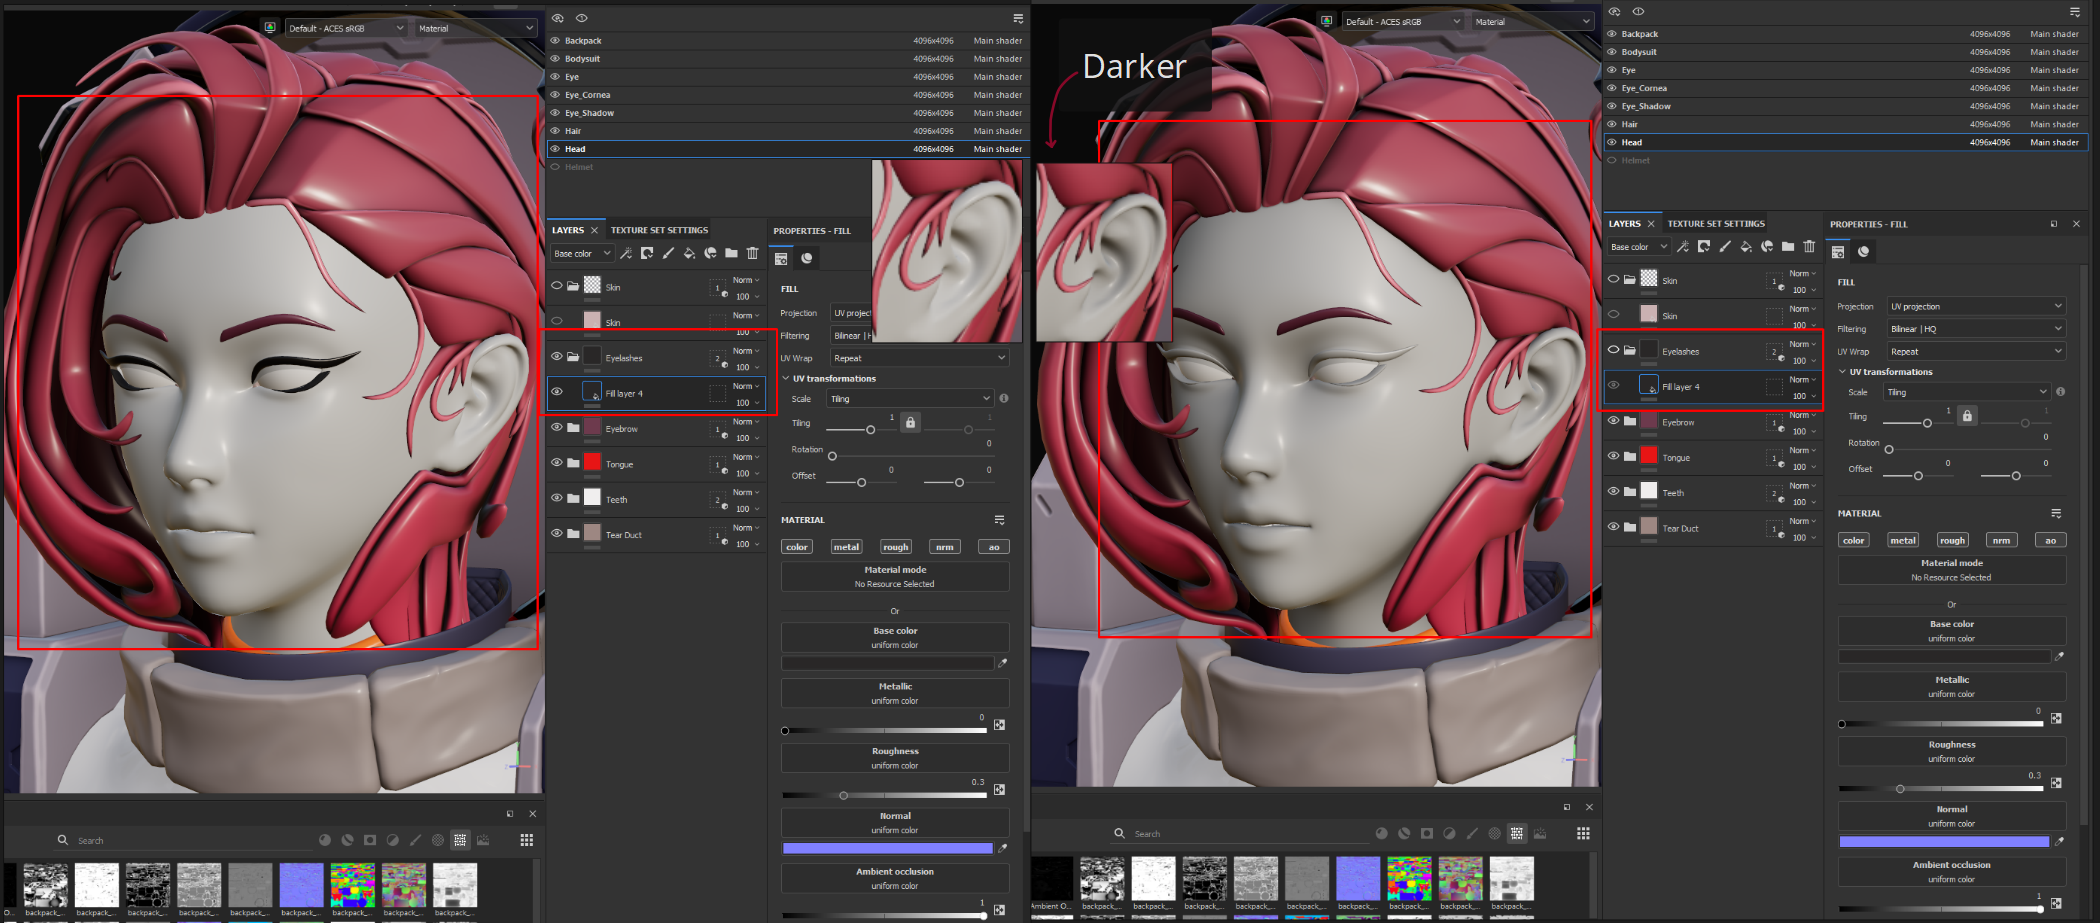
Task: Toggle Hair texture set visibility in left list
Action: pyautogui.click(x=555, y=131)
